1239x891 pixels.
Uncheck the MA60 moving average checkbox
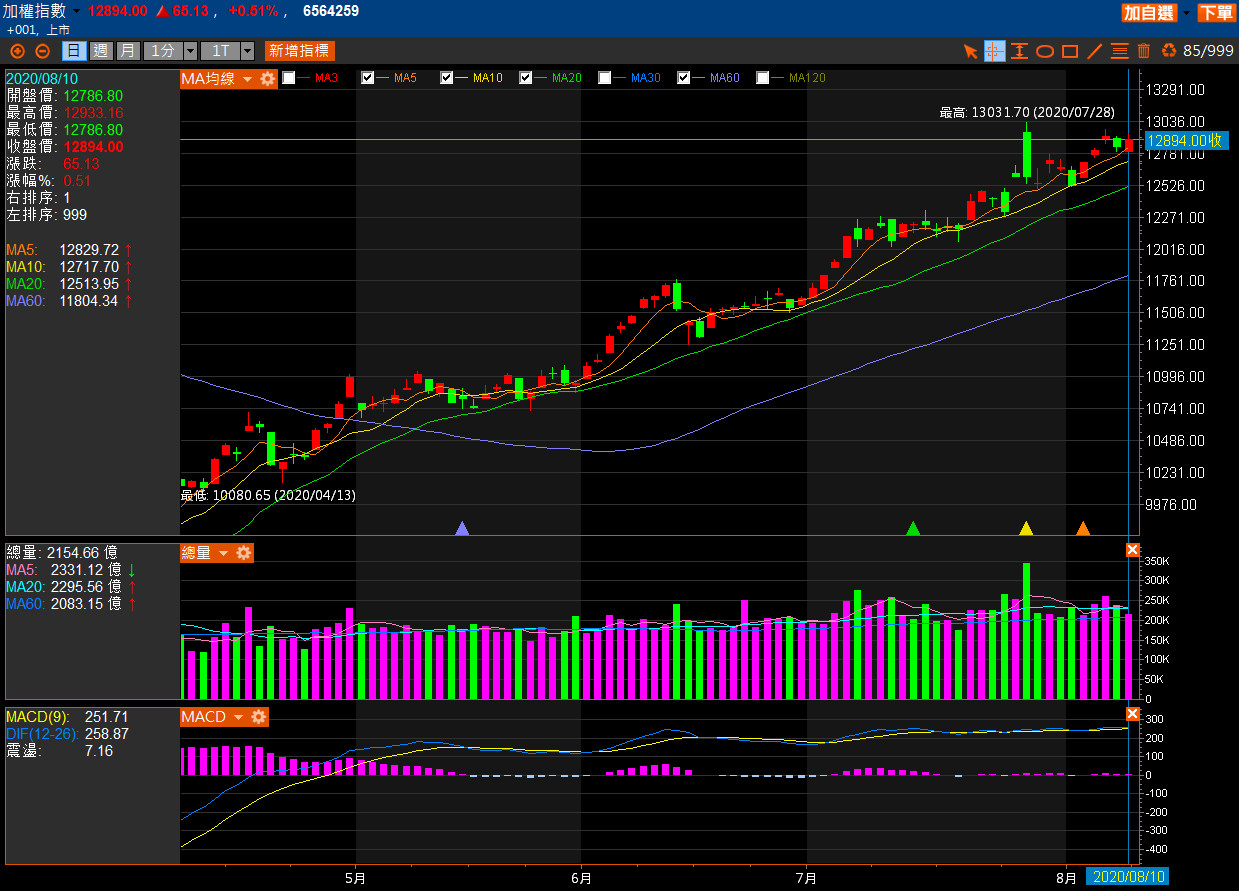click(684, 78)
